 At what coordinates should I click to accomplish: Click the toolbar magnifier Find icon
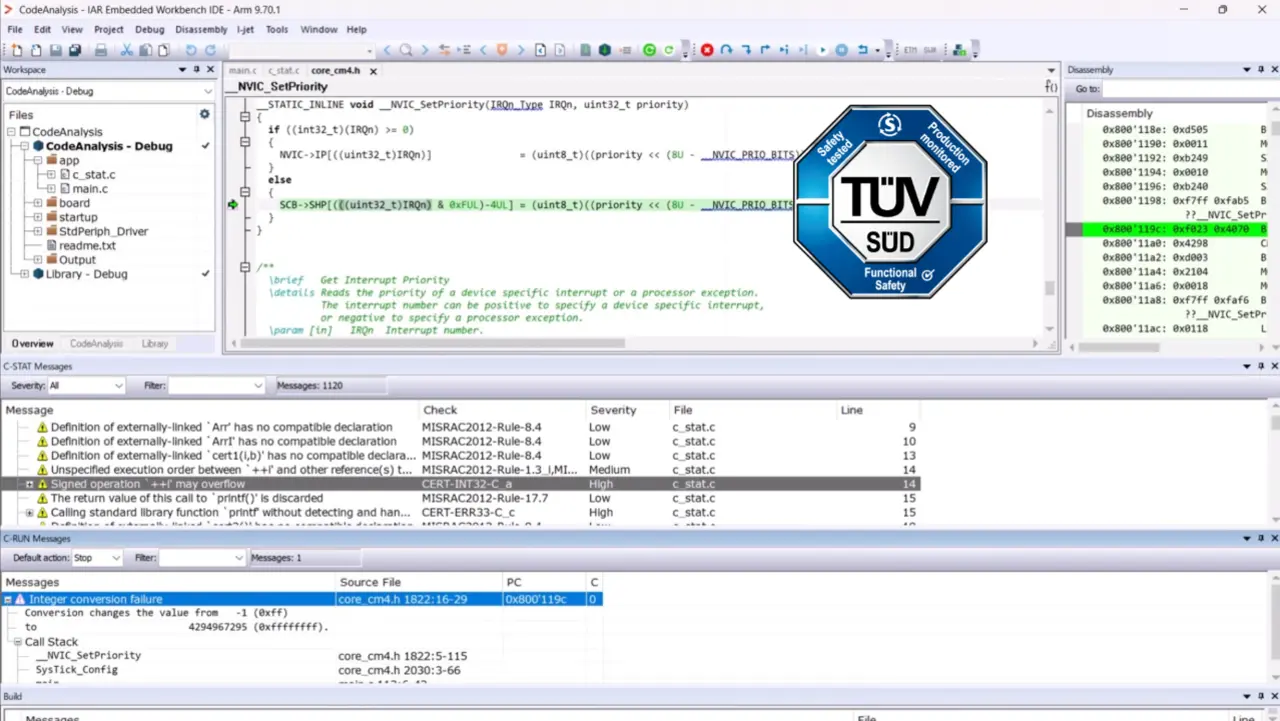[x=406, y=50]
